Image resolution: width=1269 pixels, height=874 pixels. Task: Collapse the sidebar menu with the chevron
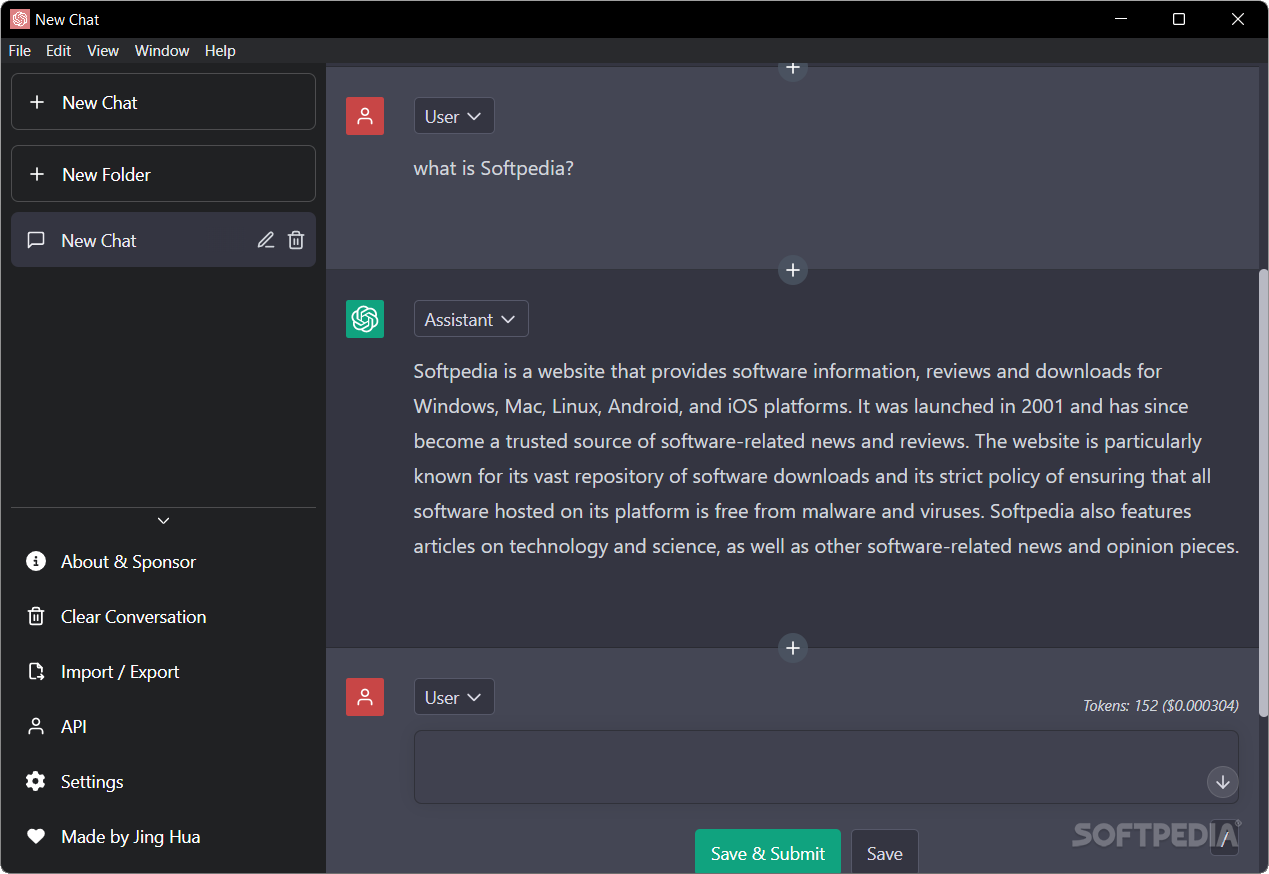coord(163,521)
